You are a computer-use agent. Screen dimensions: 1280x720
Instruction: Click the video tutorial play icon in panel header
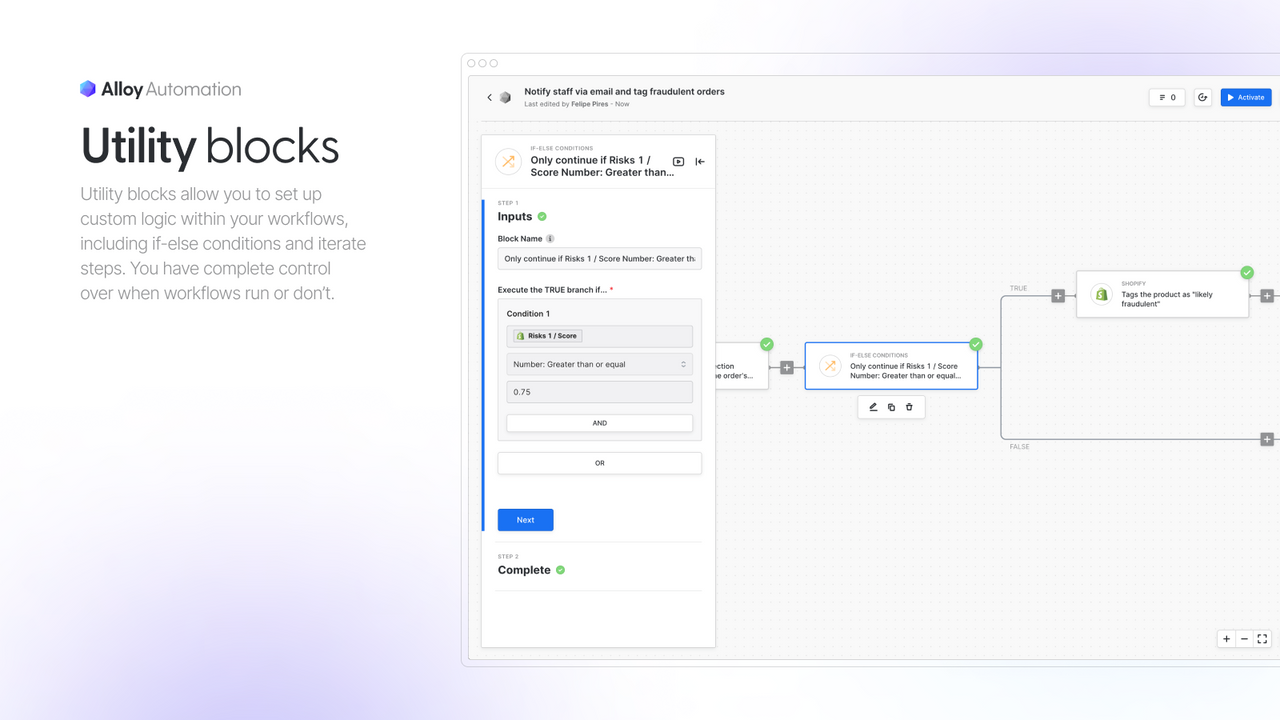pos(678,161)
